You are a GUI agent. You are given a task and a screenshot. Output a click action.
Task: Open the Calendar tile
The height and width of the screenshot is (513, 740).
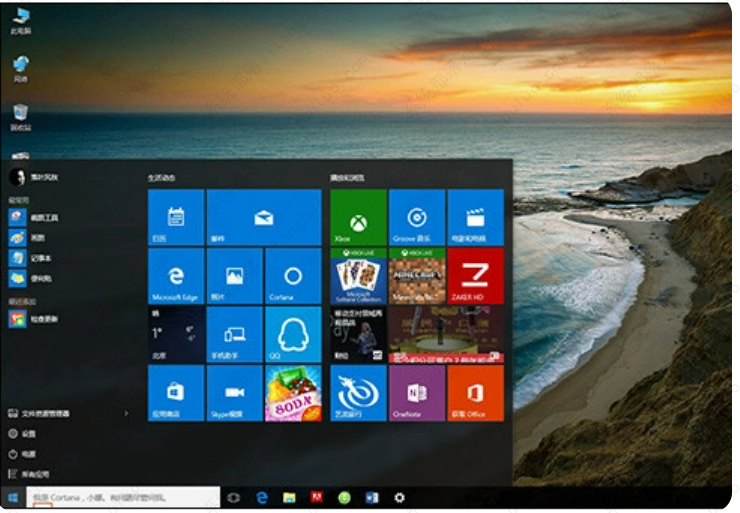(x=176, y=217)
